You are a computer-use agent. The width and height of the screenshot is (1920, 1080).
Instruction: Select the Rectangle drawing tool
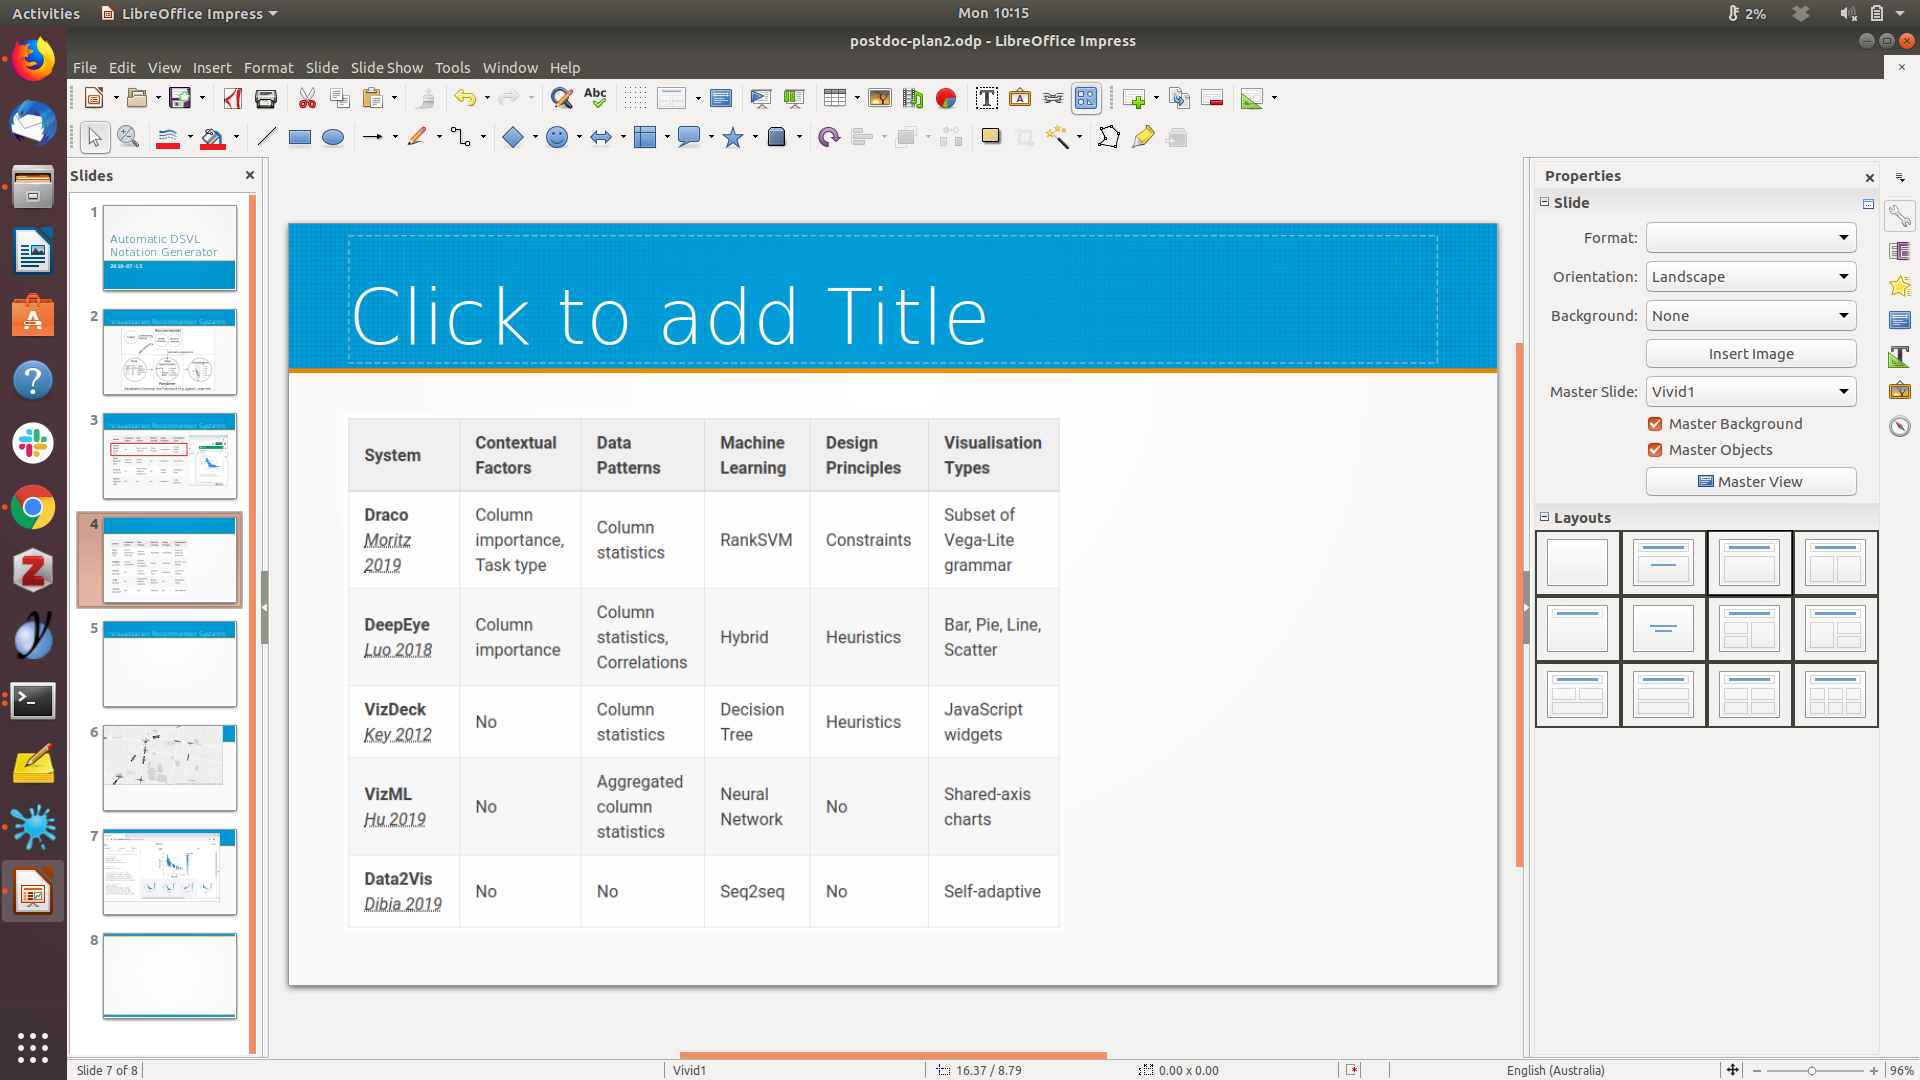tap(299, 138)
